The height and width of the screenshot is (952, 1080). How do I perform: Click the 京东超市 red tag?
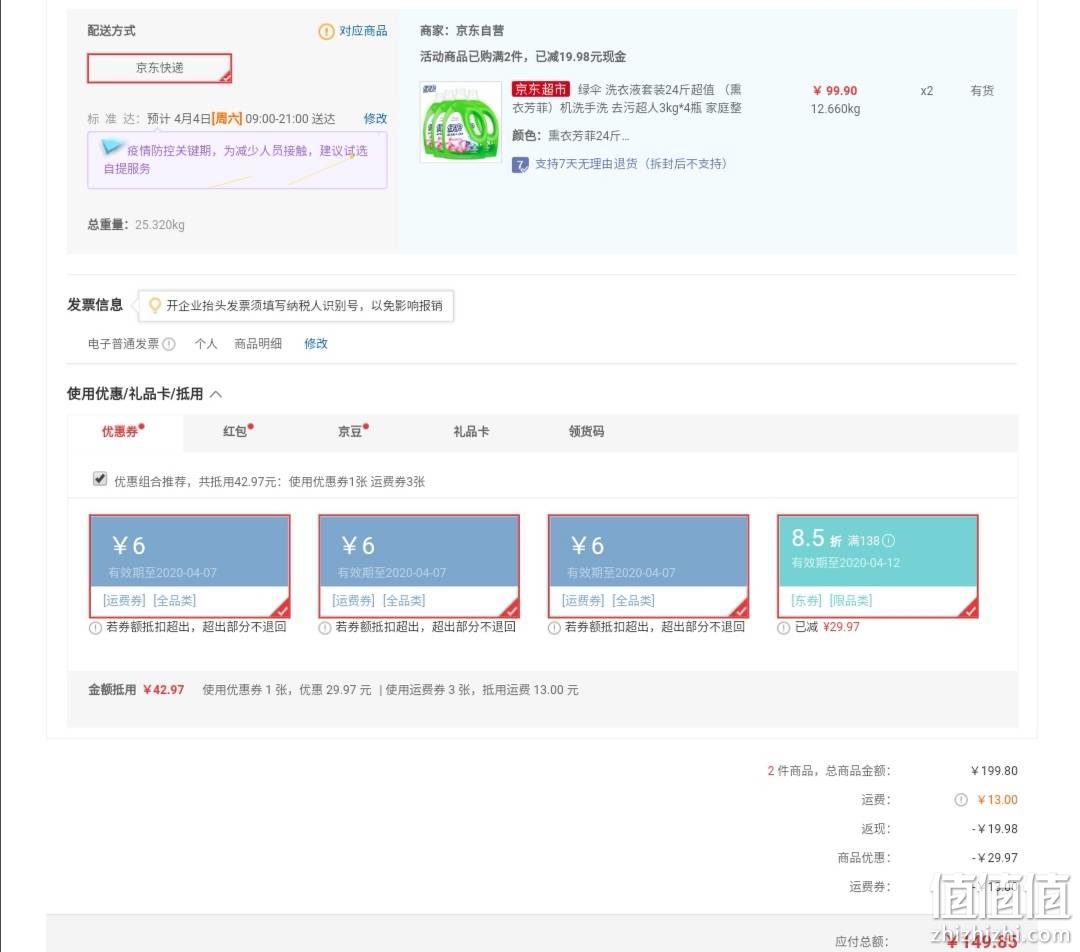click(541, 90)
